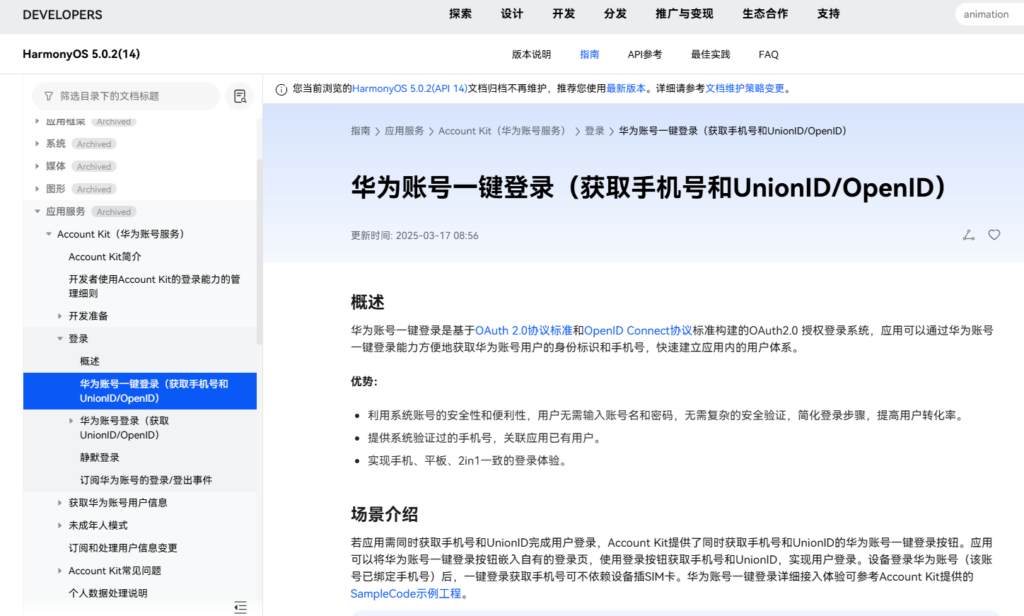Click the funnel filter icon in sidebar search
The width and height of the screenshot is (1024, 616).
pyautogui.click(x=48, y=95)
